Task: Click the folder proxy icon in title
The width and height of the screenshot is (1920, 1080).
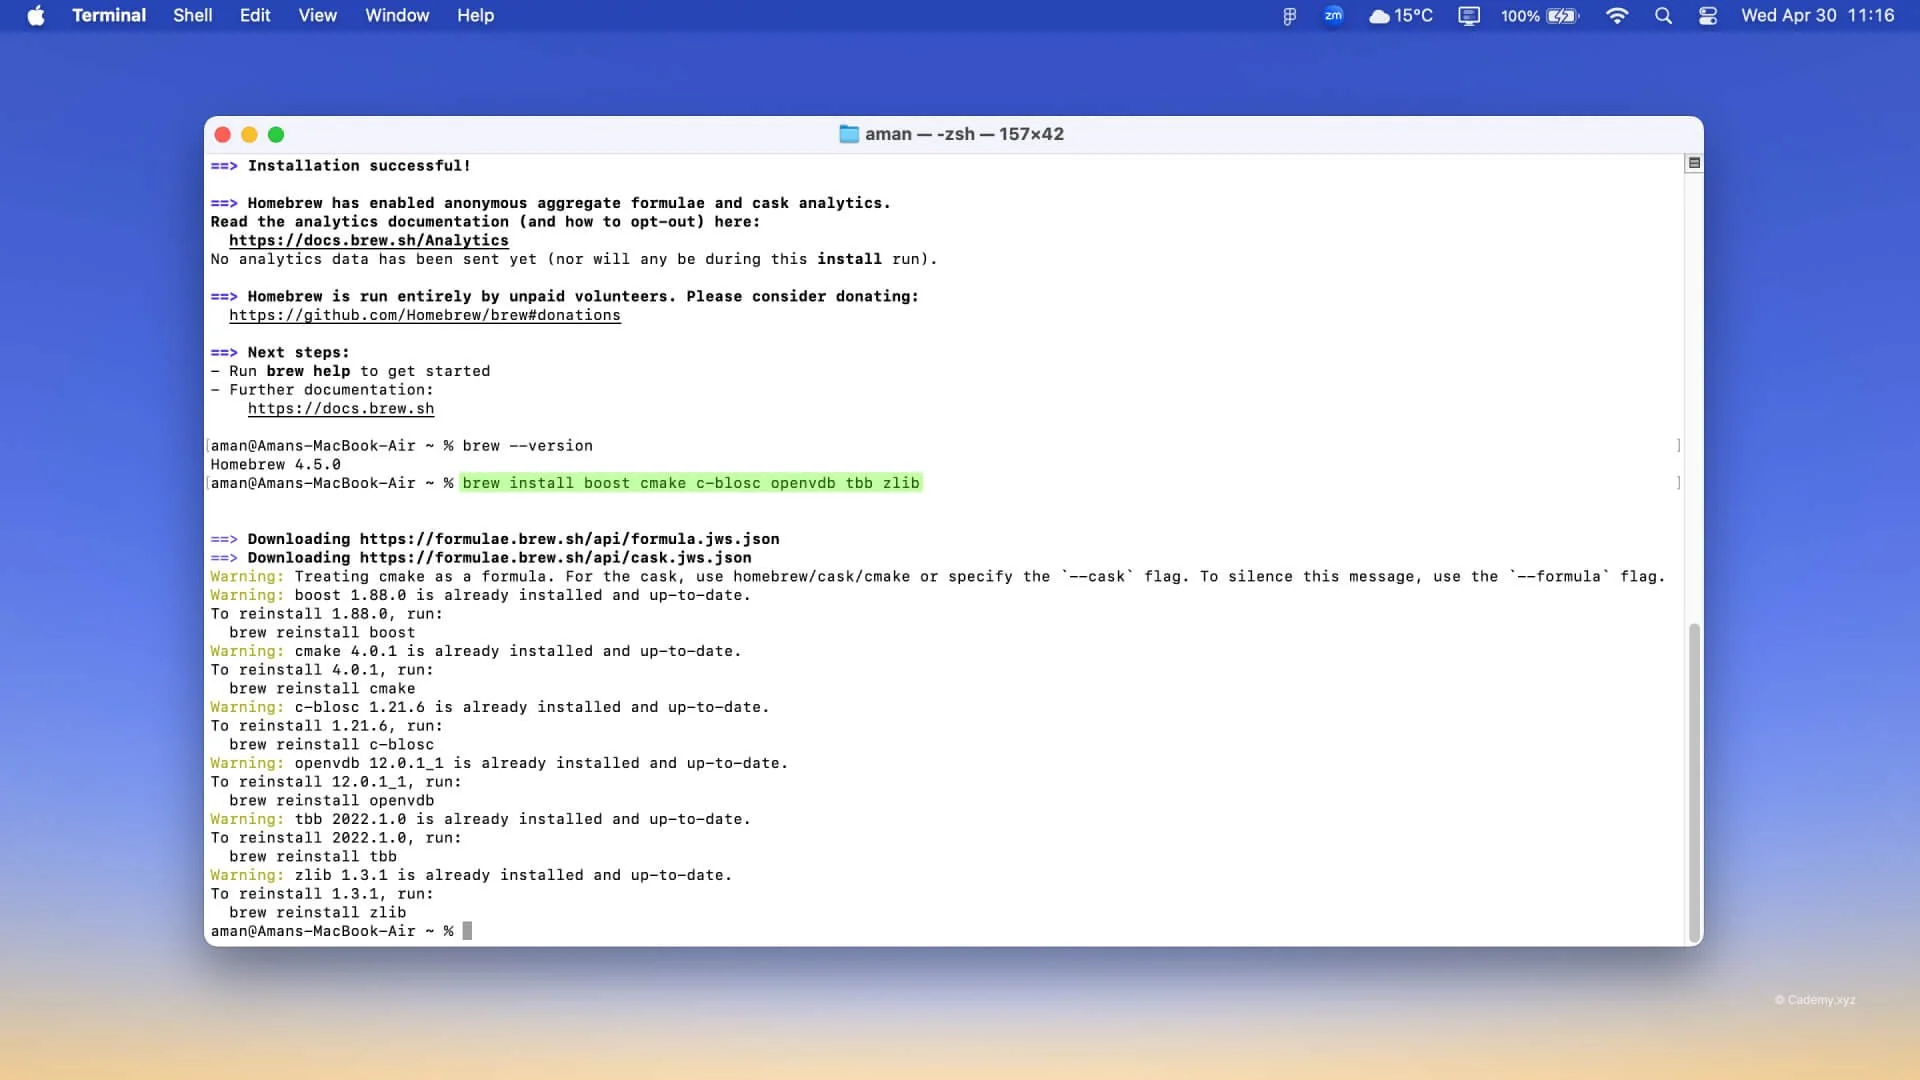Action: [x=849, y=134]
